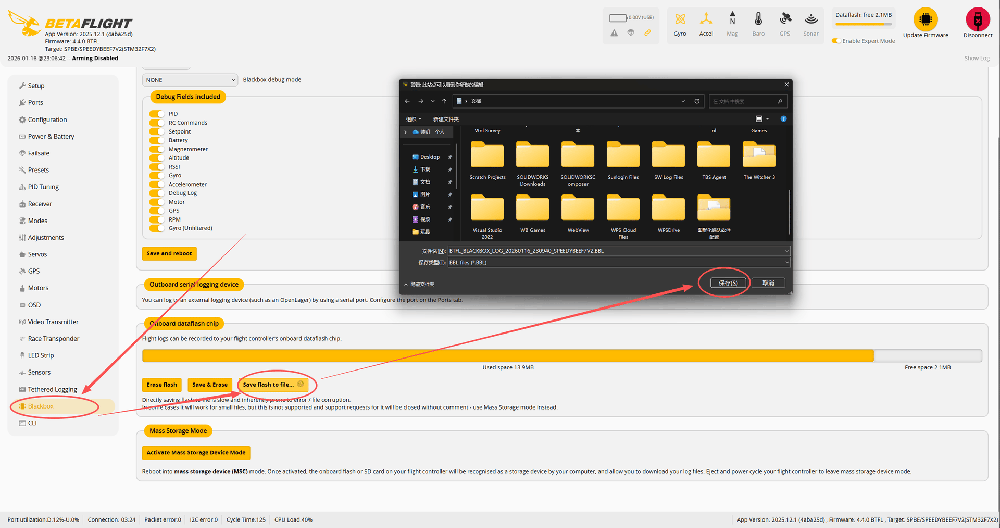Expand the file name history dropdown
This screenshot has width=1000, height=528.
[787, 251]
